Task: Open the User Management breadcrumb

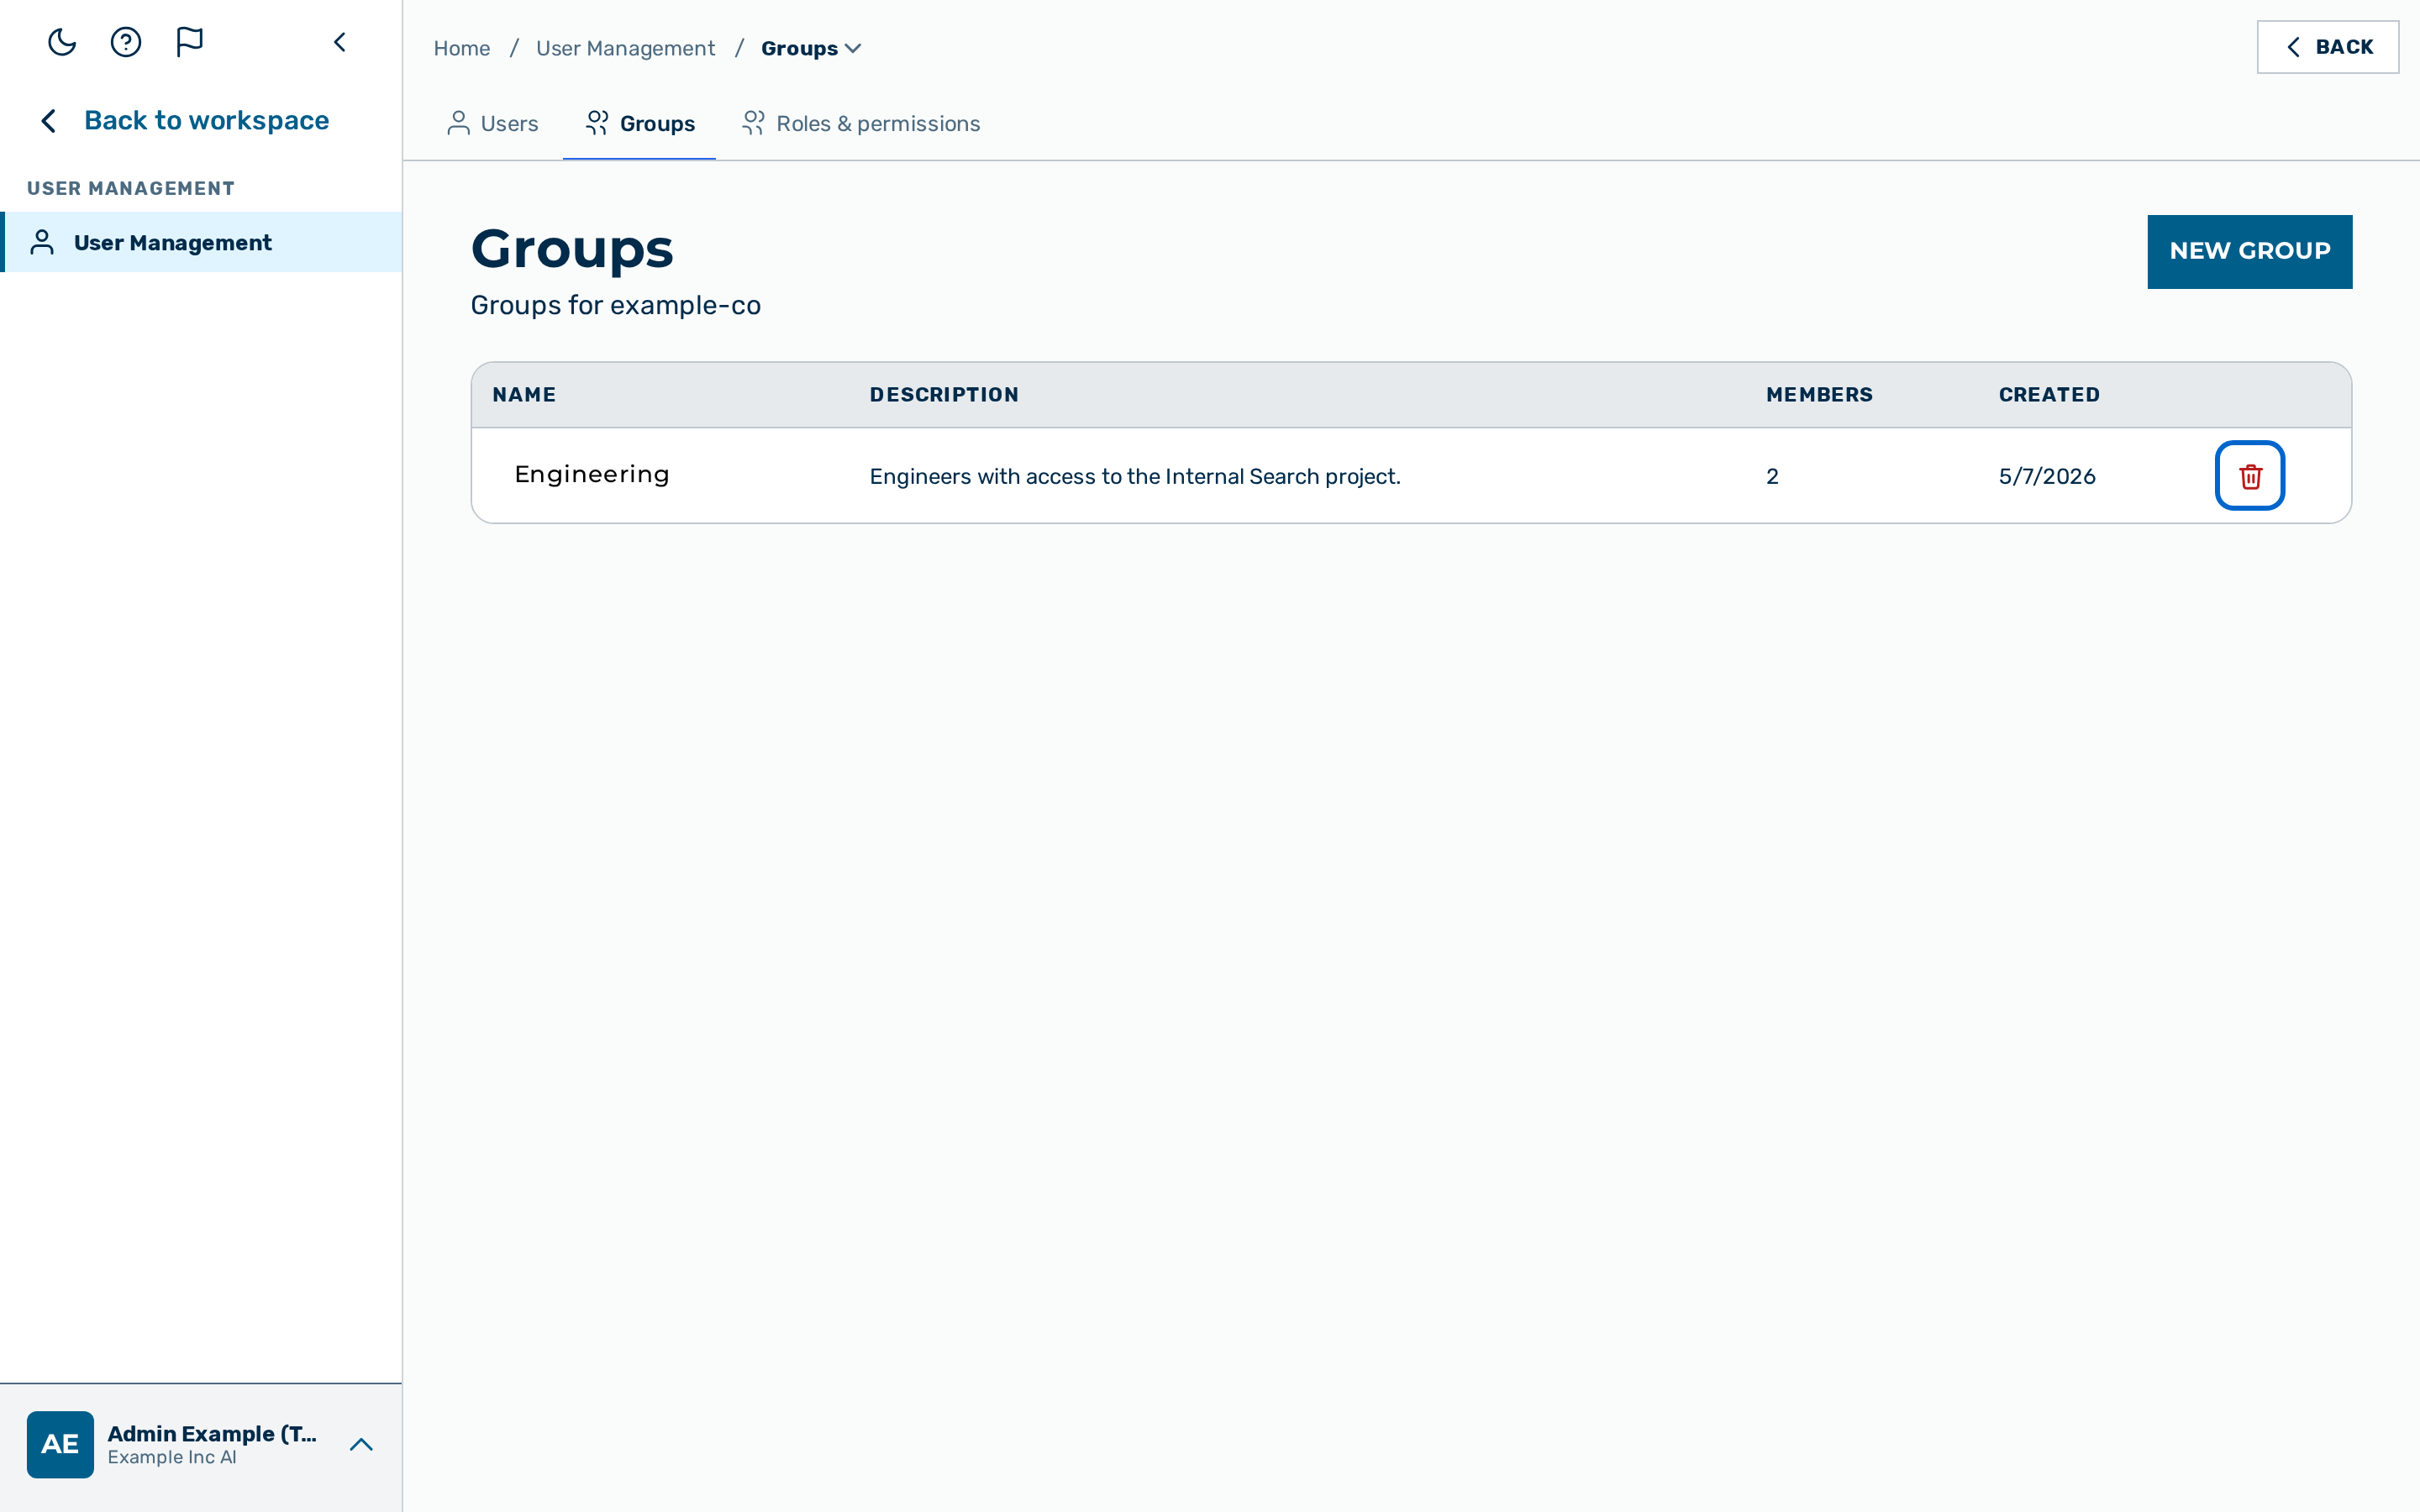Action: coord(626,48)
